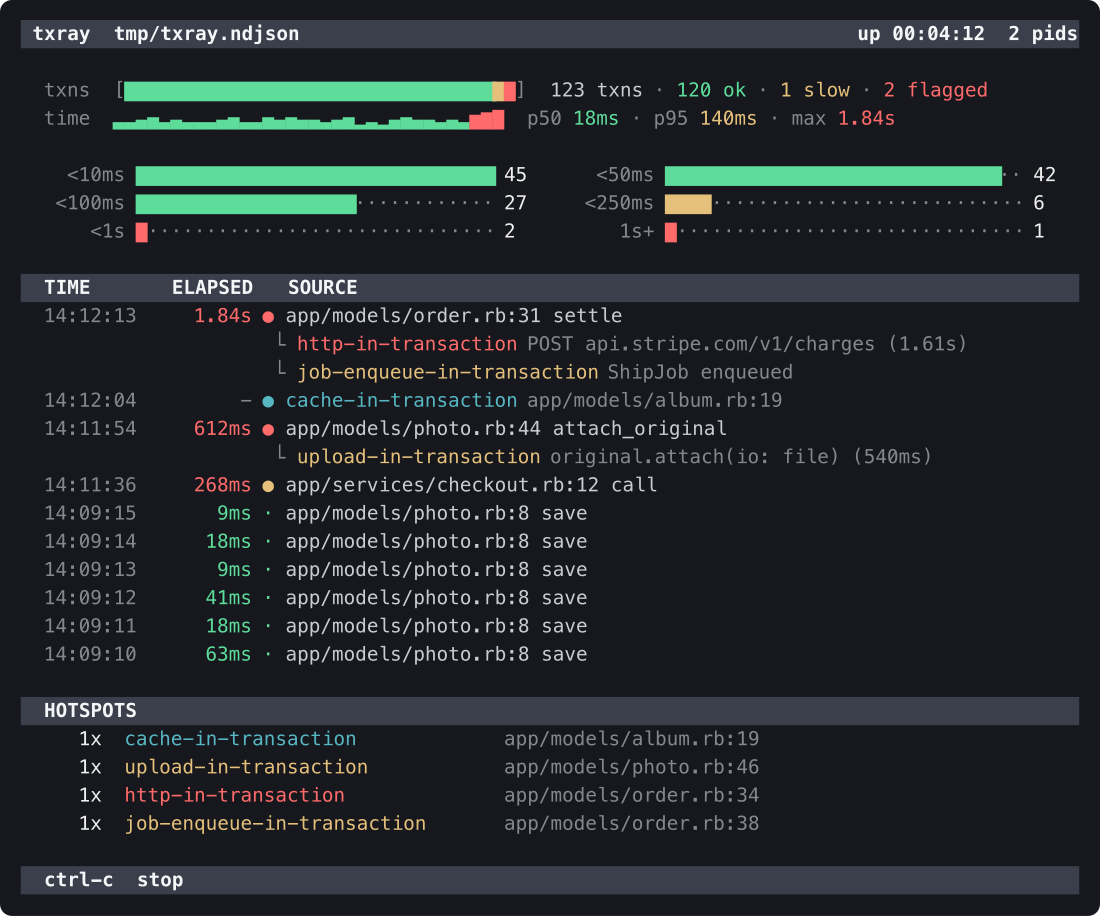Click the <50ms histogram bar
Viewport: 1100px width, 916px height.
(833, 176)
